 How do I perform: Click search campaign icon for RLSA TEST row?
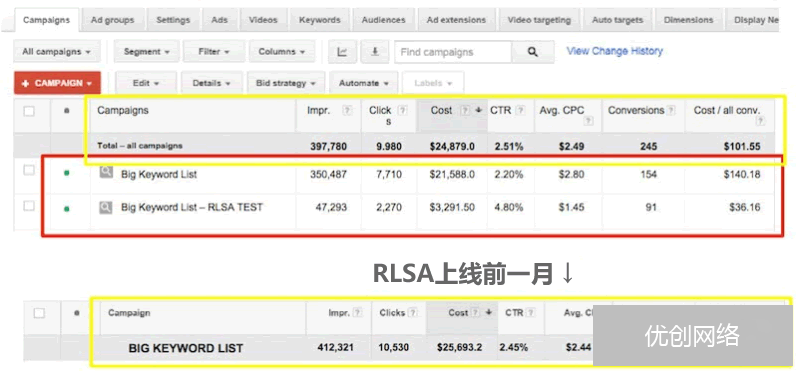[106, 207]
